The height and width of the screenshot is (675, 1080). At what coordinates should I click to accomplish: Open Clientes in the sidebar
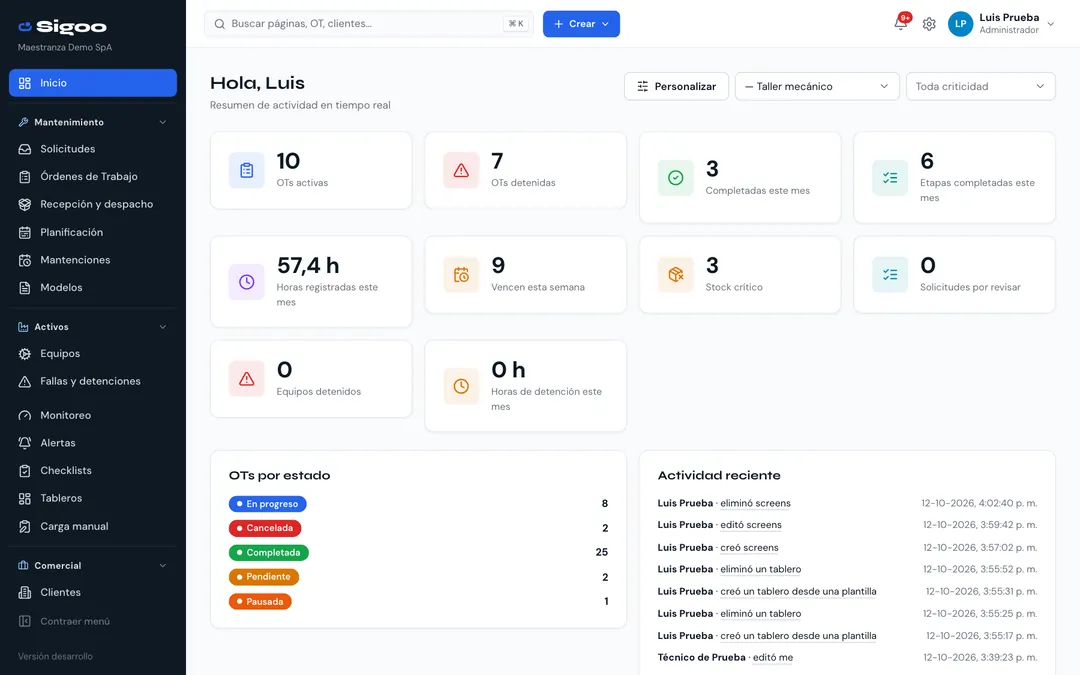tap(93, 592)
